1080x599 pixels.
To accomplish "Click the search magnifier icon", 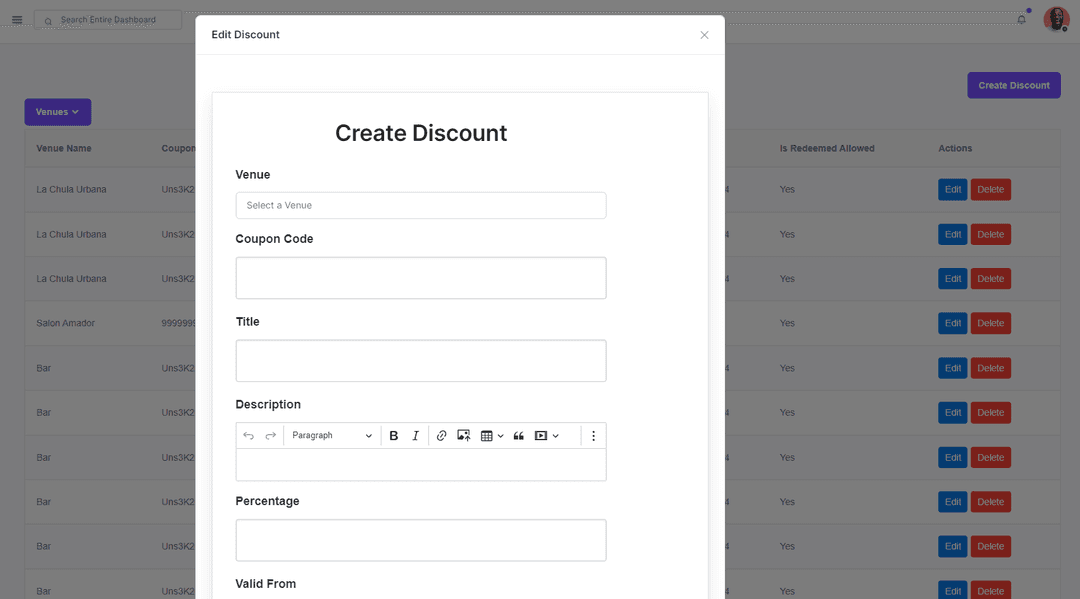I will point(48,21).
